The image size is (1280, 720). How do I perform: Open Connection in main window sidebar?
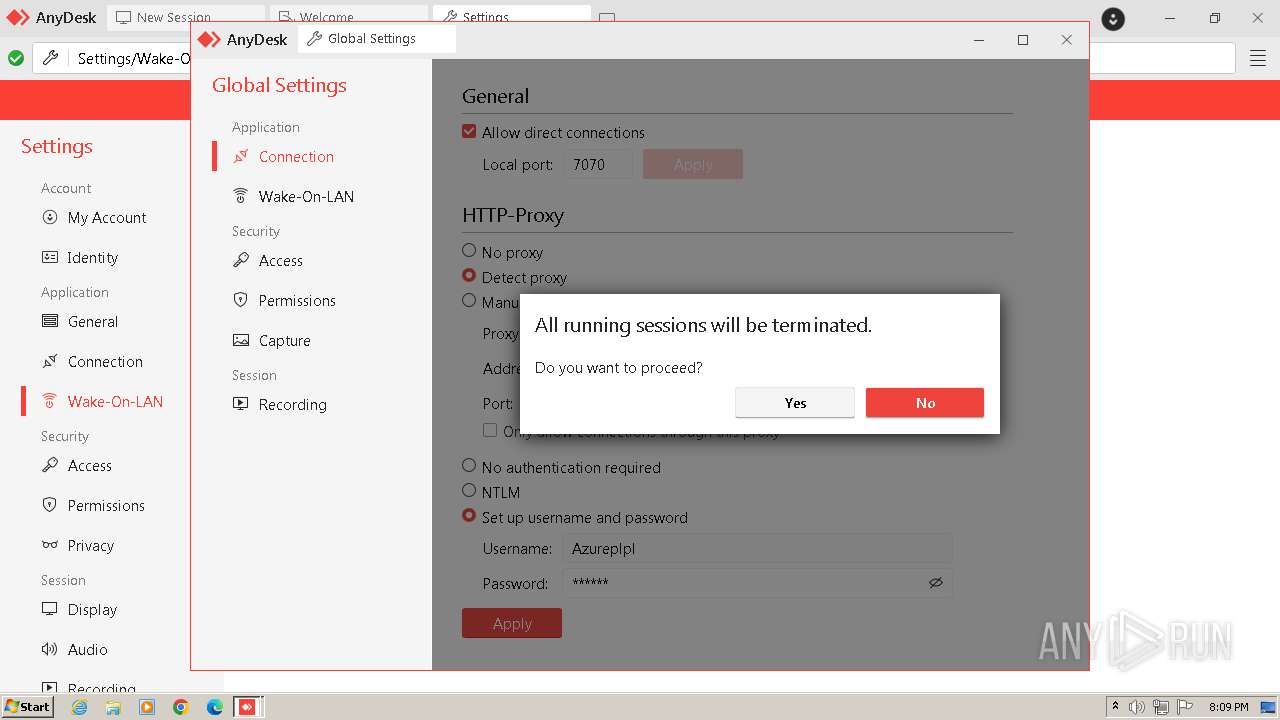(105, 361)
